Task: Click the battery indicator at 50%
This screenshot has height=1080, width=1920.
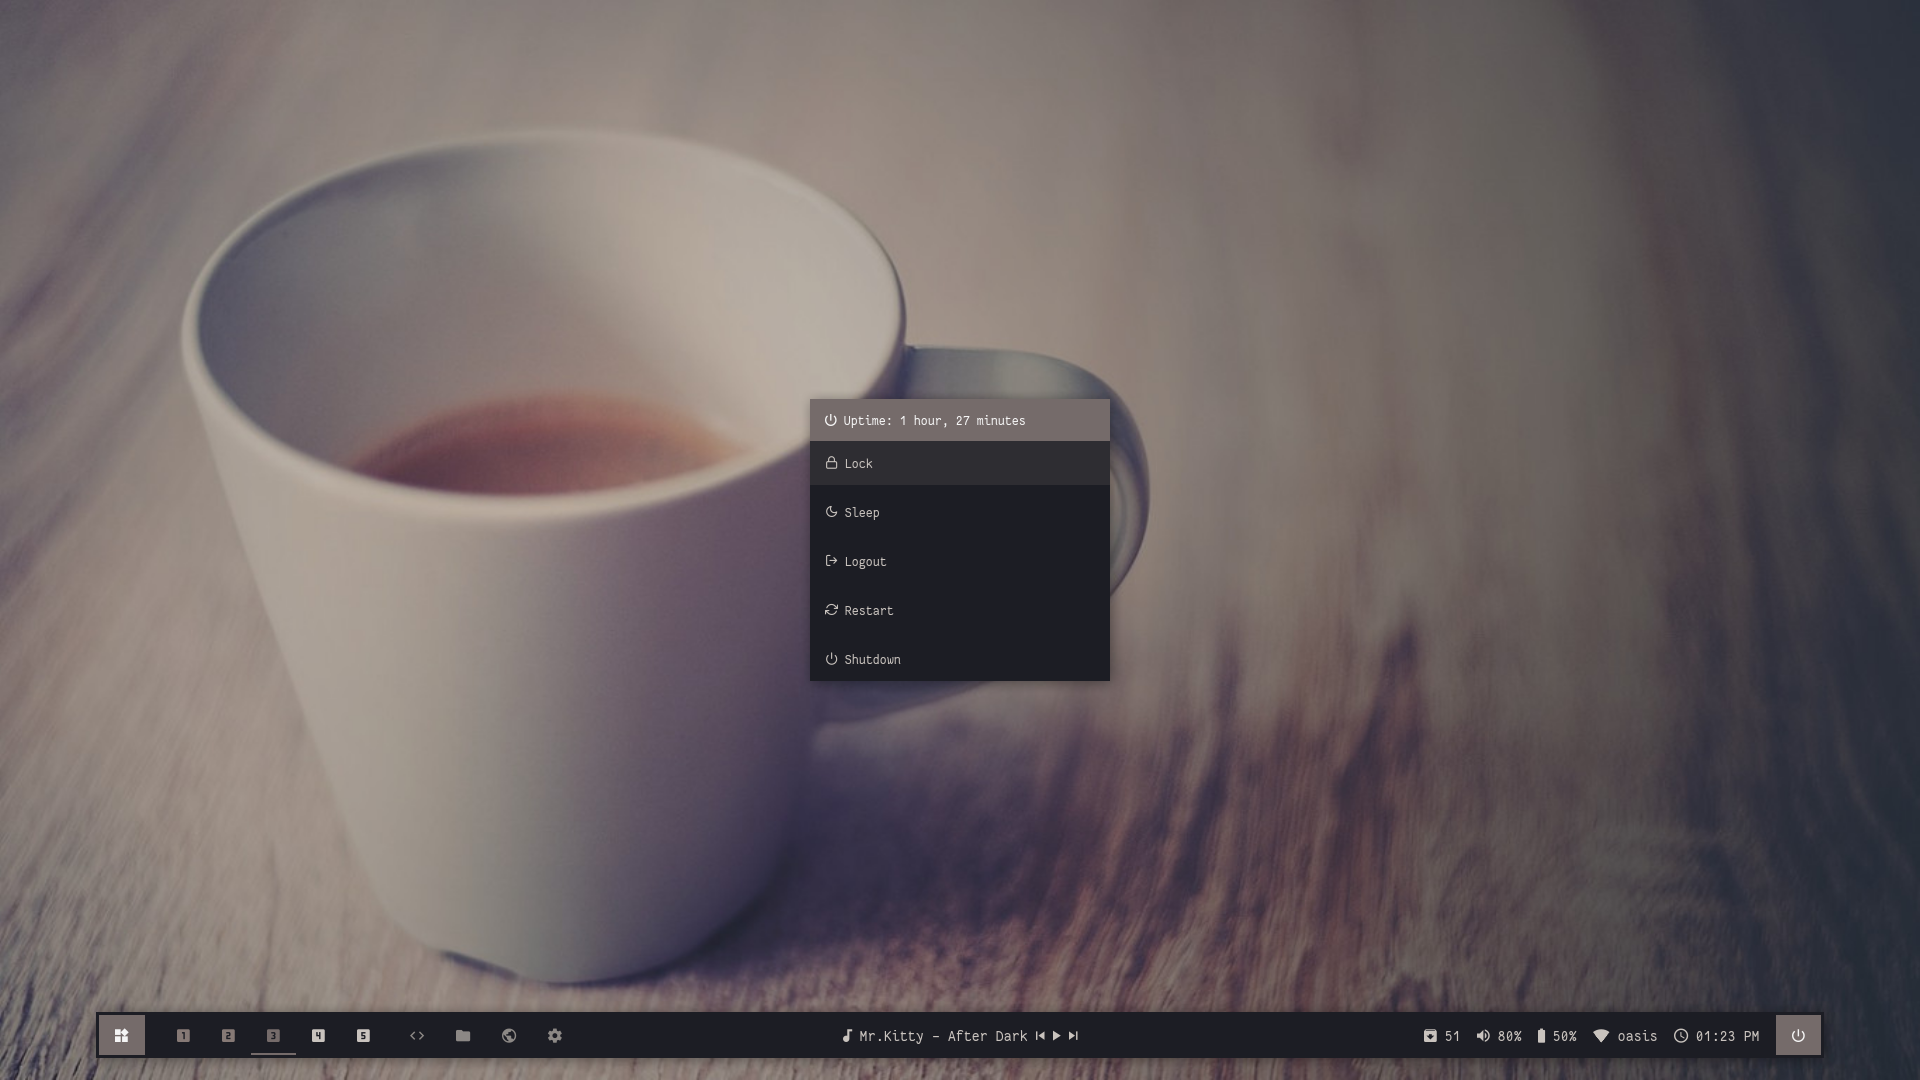Action: [1541, 1036]
